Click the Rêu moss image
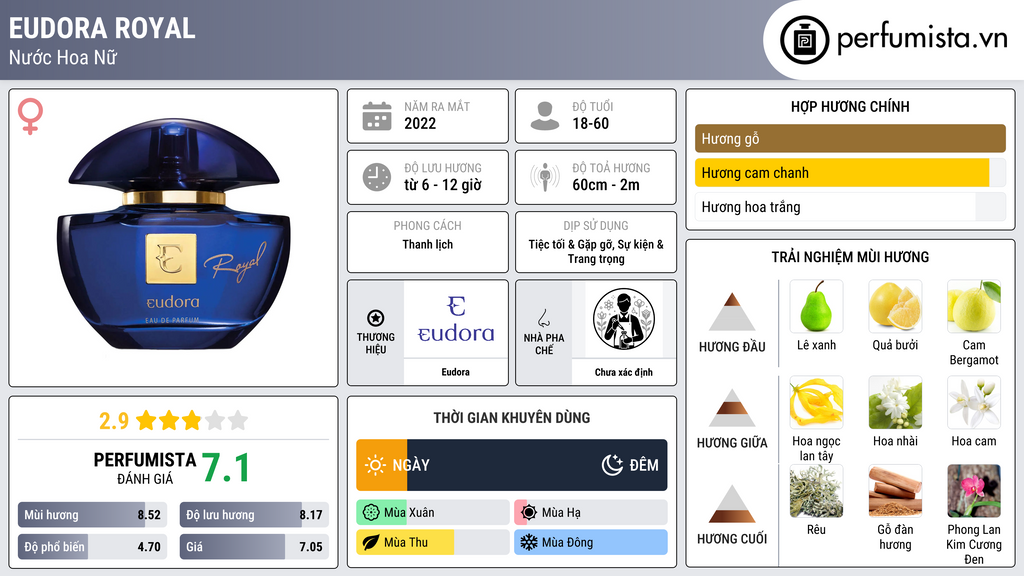This screenshot has width=1024, height=576. click(x=816, y=491)
